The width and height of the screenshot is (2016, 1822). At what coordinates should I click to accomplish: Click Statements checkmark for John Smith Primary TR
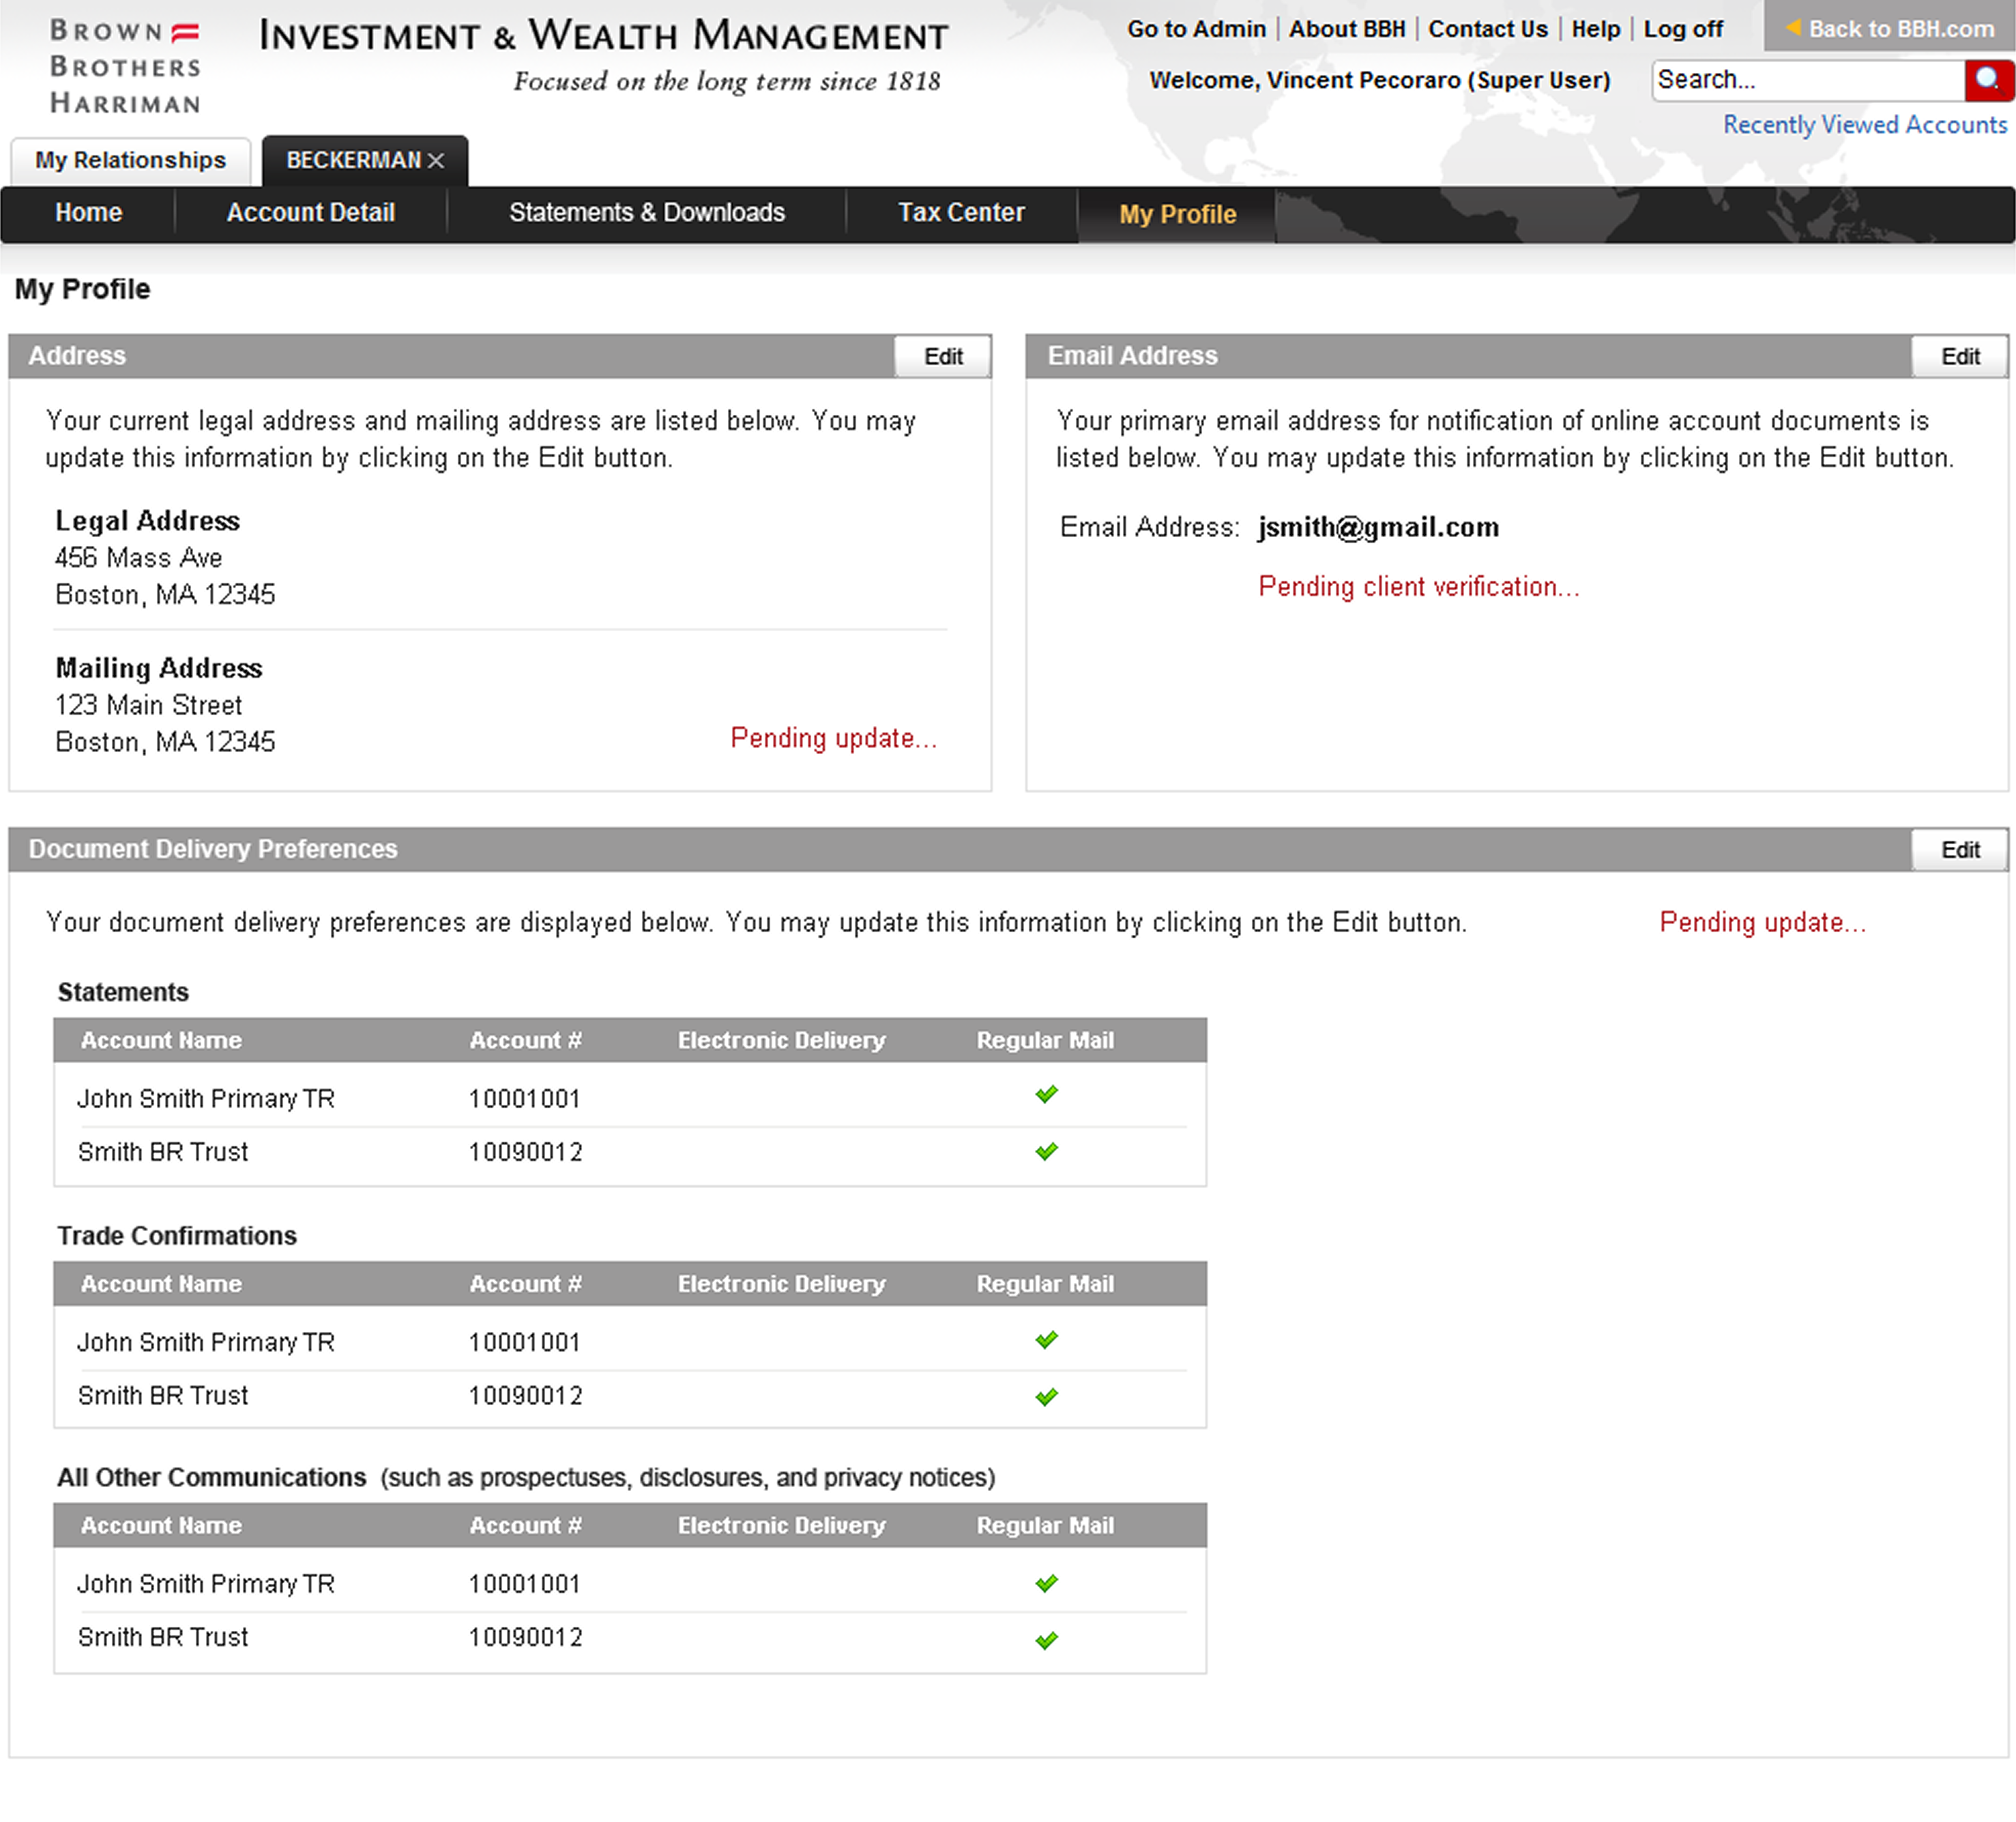click(1046, 1094)
